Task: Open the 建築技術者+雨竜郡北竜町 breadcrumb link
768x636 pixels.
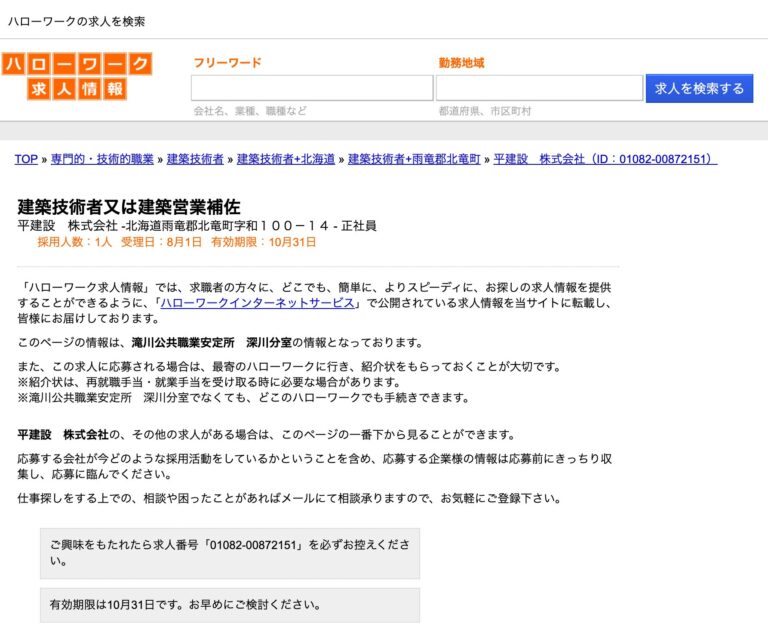Action: 414,159
